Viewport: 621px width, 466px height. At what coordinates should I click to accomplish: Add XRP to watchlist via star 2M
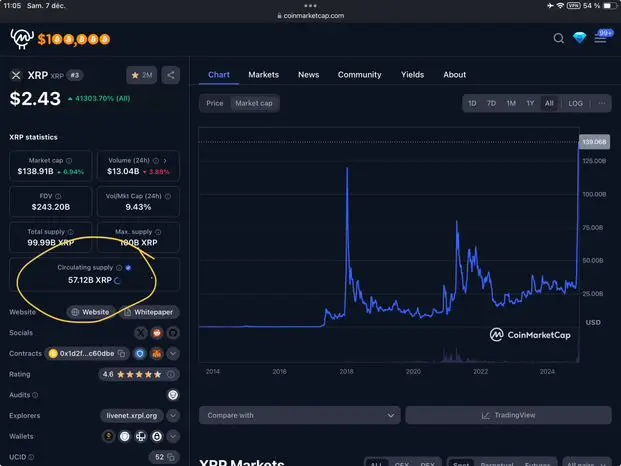pos(141,75)
